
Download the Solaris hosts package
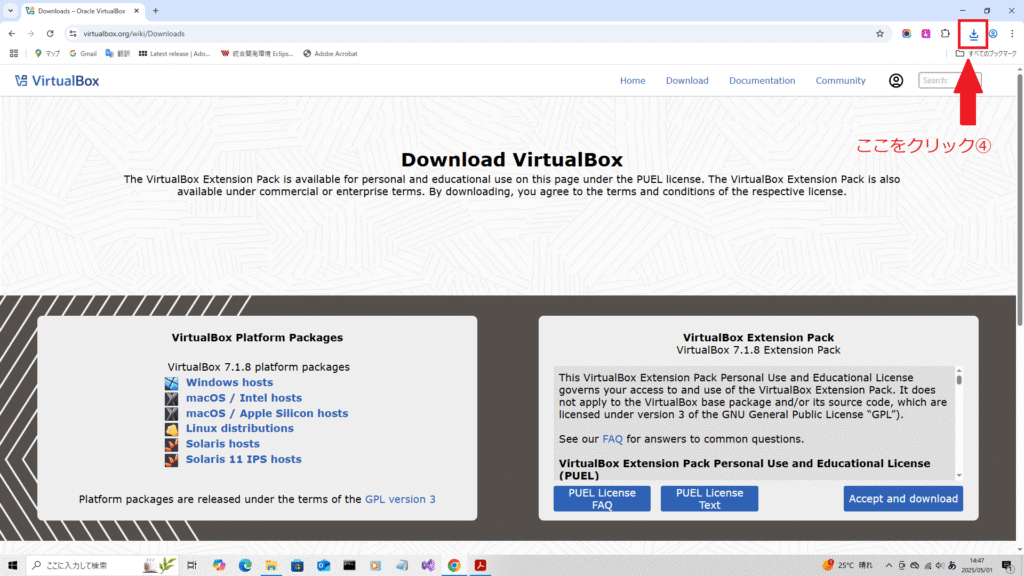(x=223, y=444)
